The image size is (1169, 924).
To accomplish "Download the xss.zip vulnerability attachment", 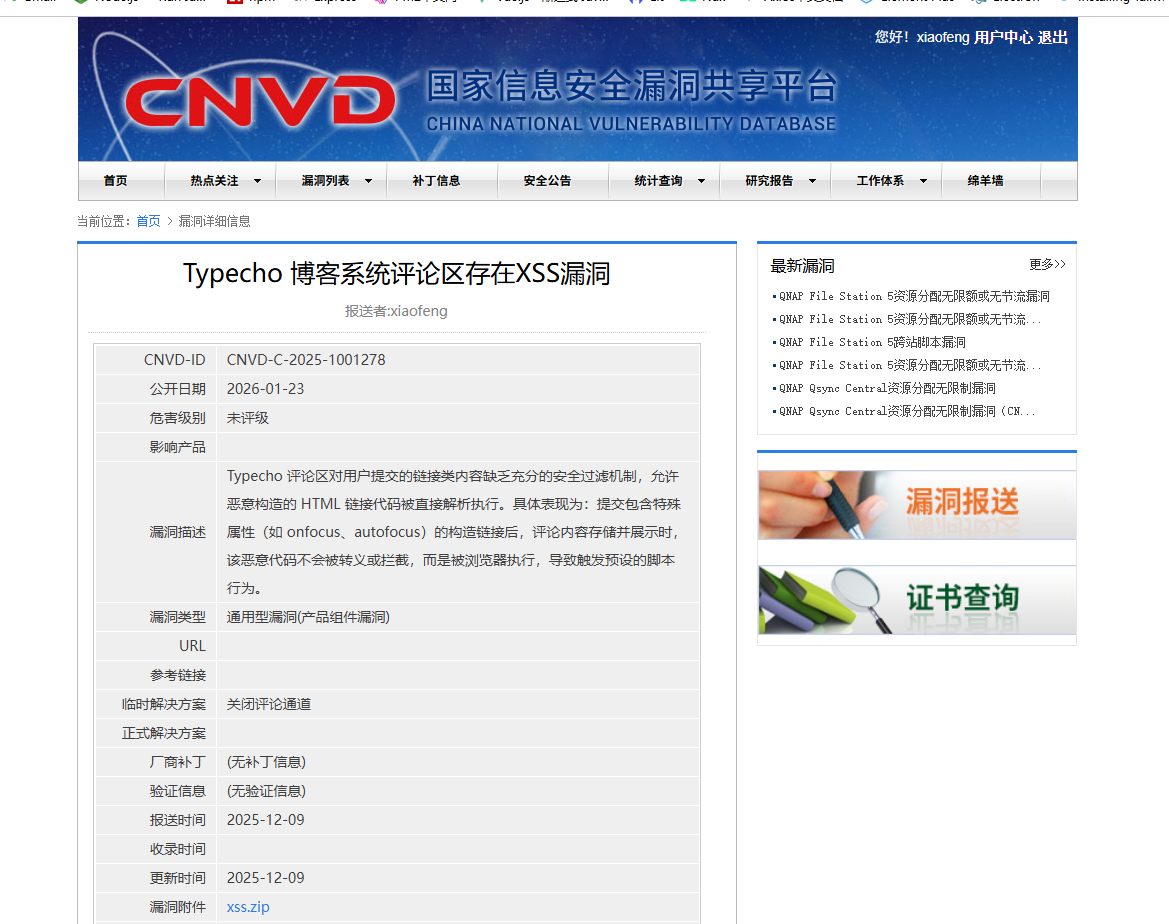I will point(247,906).
